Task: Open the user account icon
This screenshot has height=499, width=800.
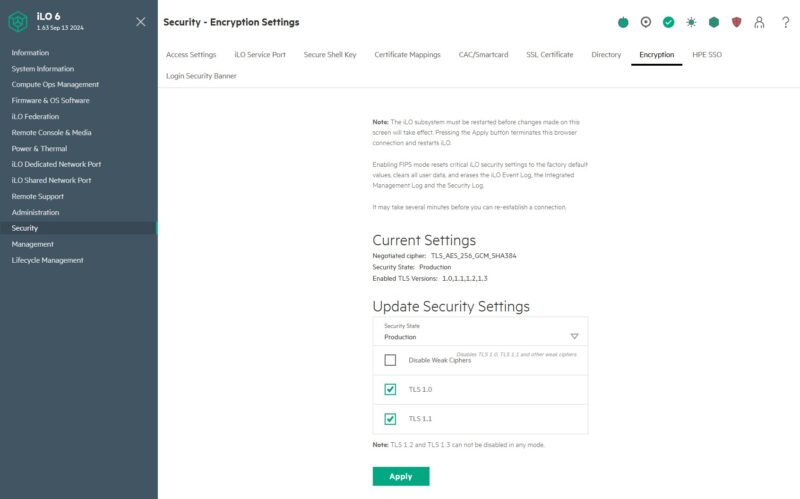Action: pos(759,22)
